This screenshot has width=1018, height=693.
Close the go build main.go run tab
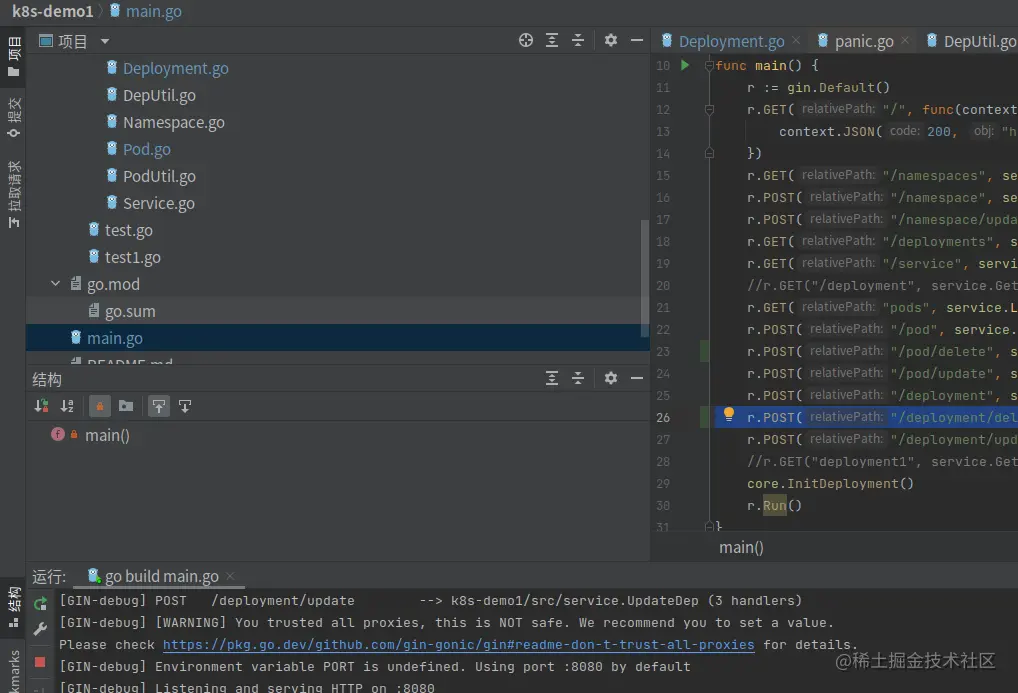pos(230,576)
